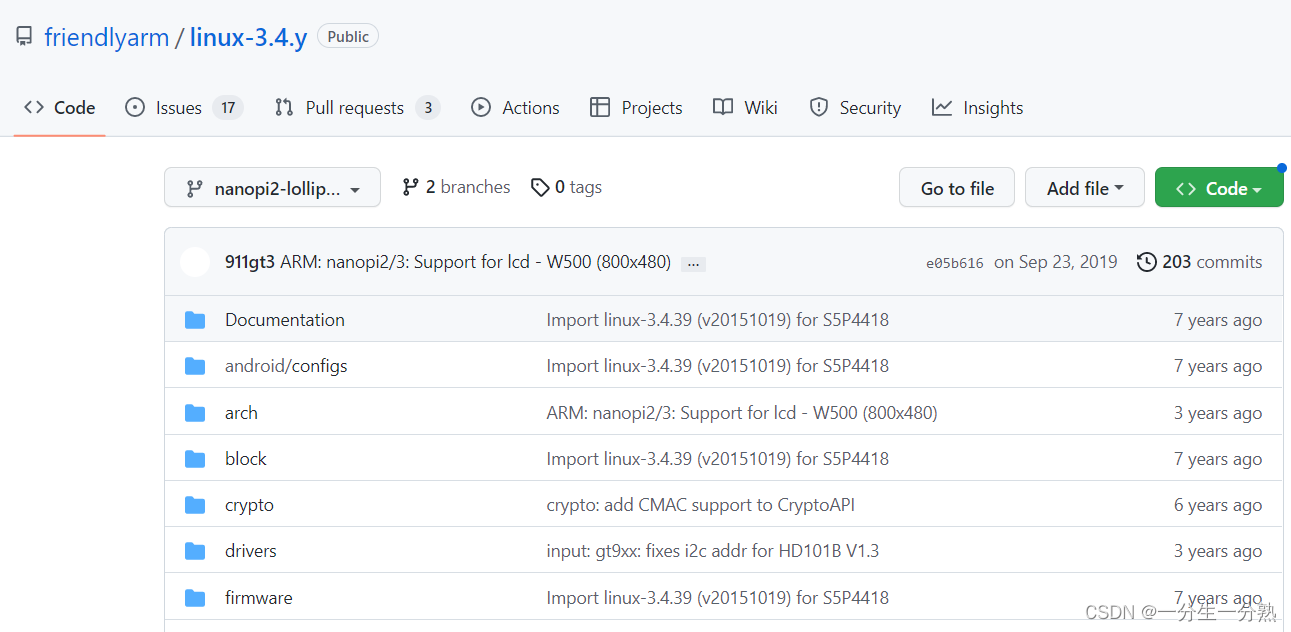Image resolution: width=1291 pixels, height=632 pixels.
Task: Open the latest commit message about lcd W500
Action: [x=475, y=262]
